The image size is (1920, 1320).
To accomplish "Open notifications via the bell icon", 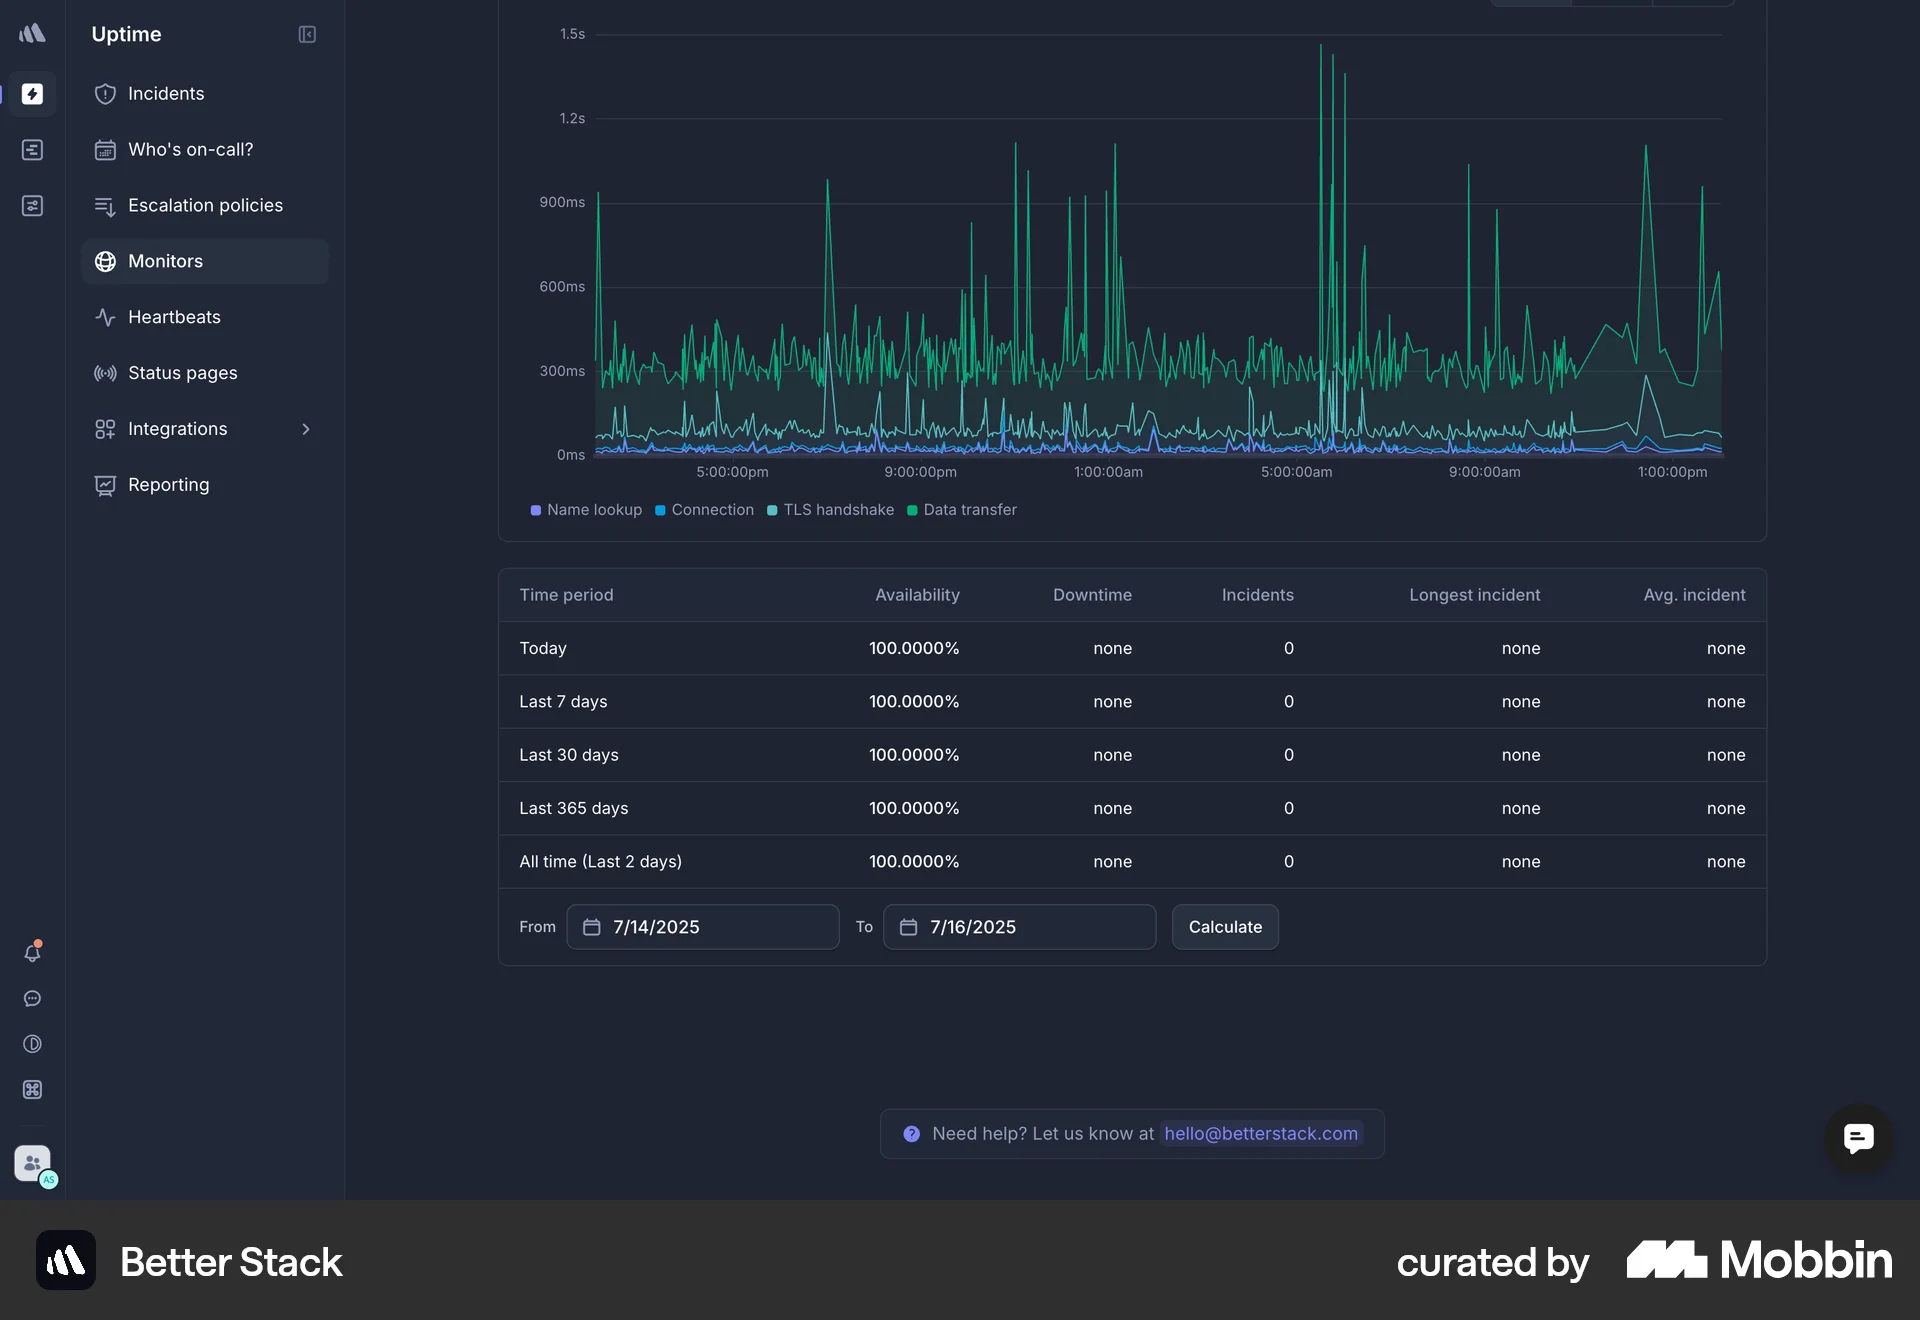I will click(33, 953).
